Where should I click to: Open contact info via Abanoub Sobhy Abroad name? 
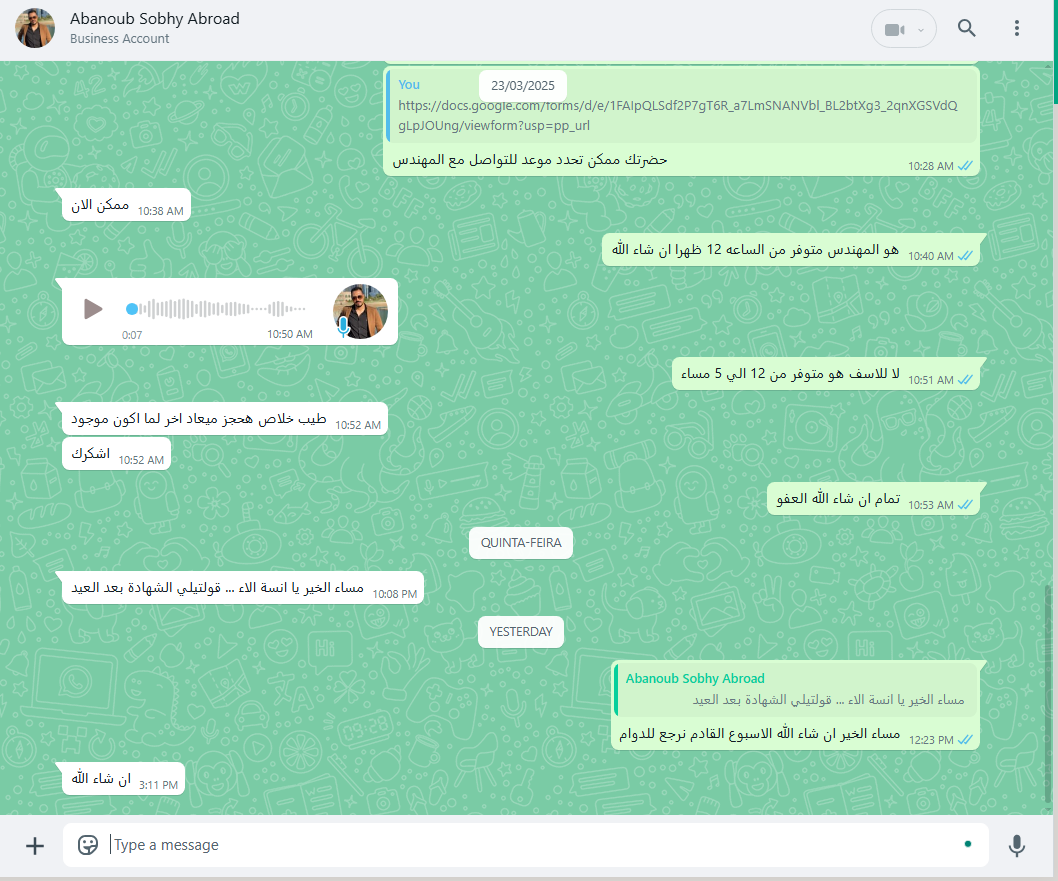click(155, 19)
